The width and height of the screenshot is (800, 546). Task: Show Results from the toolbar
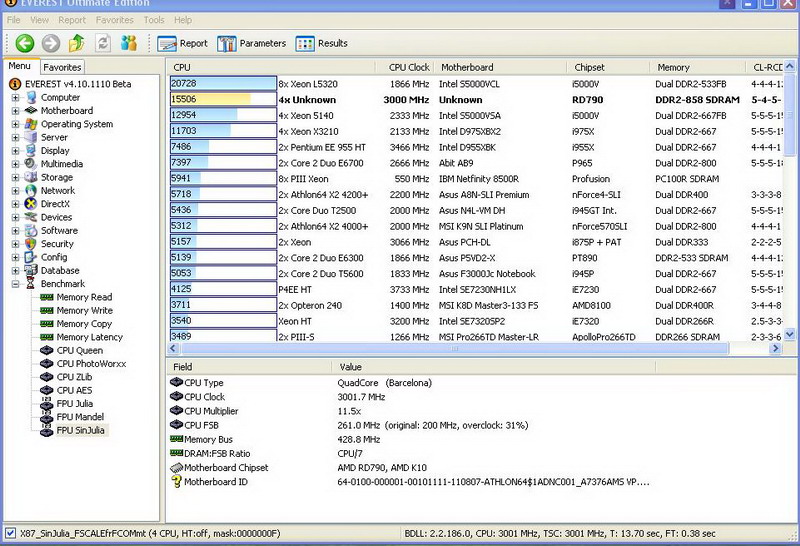click(322, 43)
